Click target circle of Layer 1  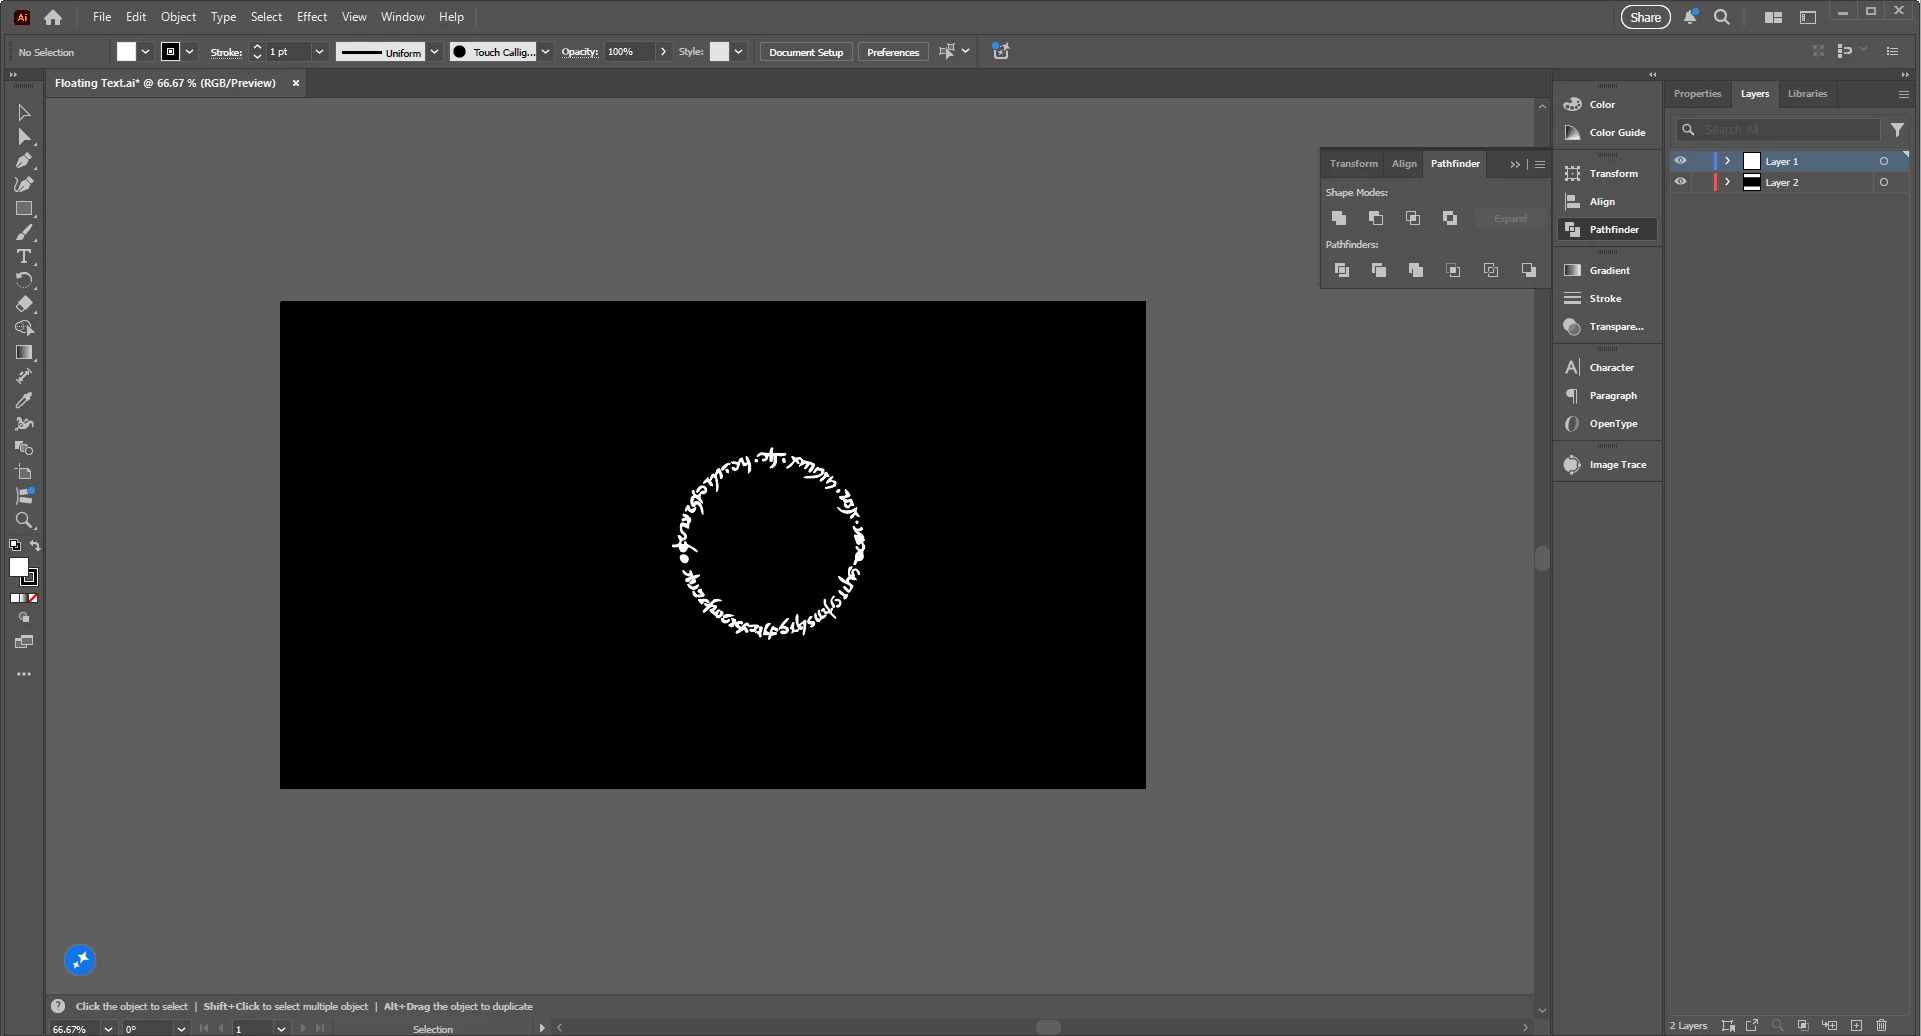pyautogui.click(x=1884, y=161)
